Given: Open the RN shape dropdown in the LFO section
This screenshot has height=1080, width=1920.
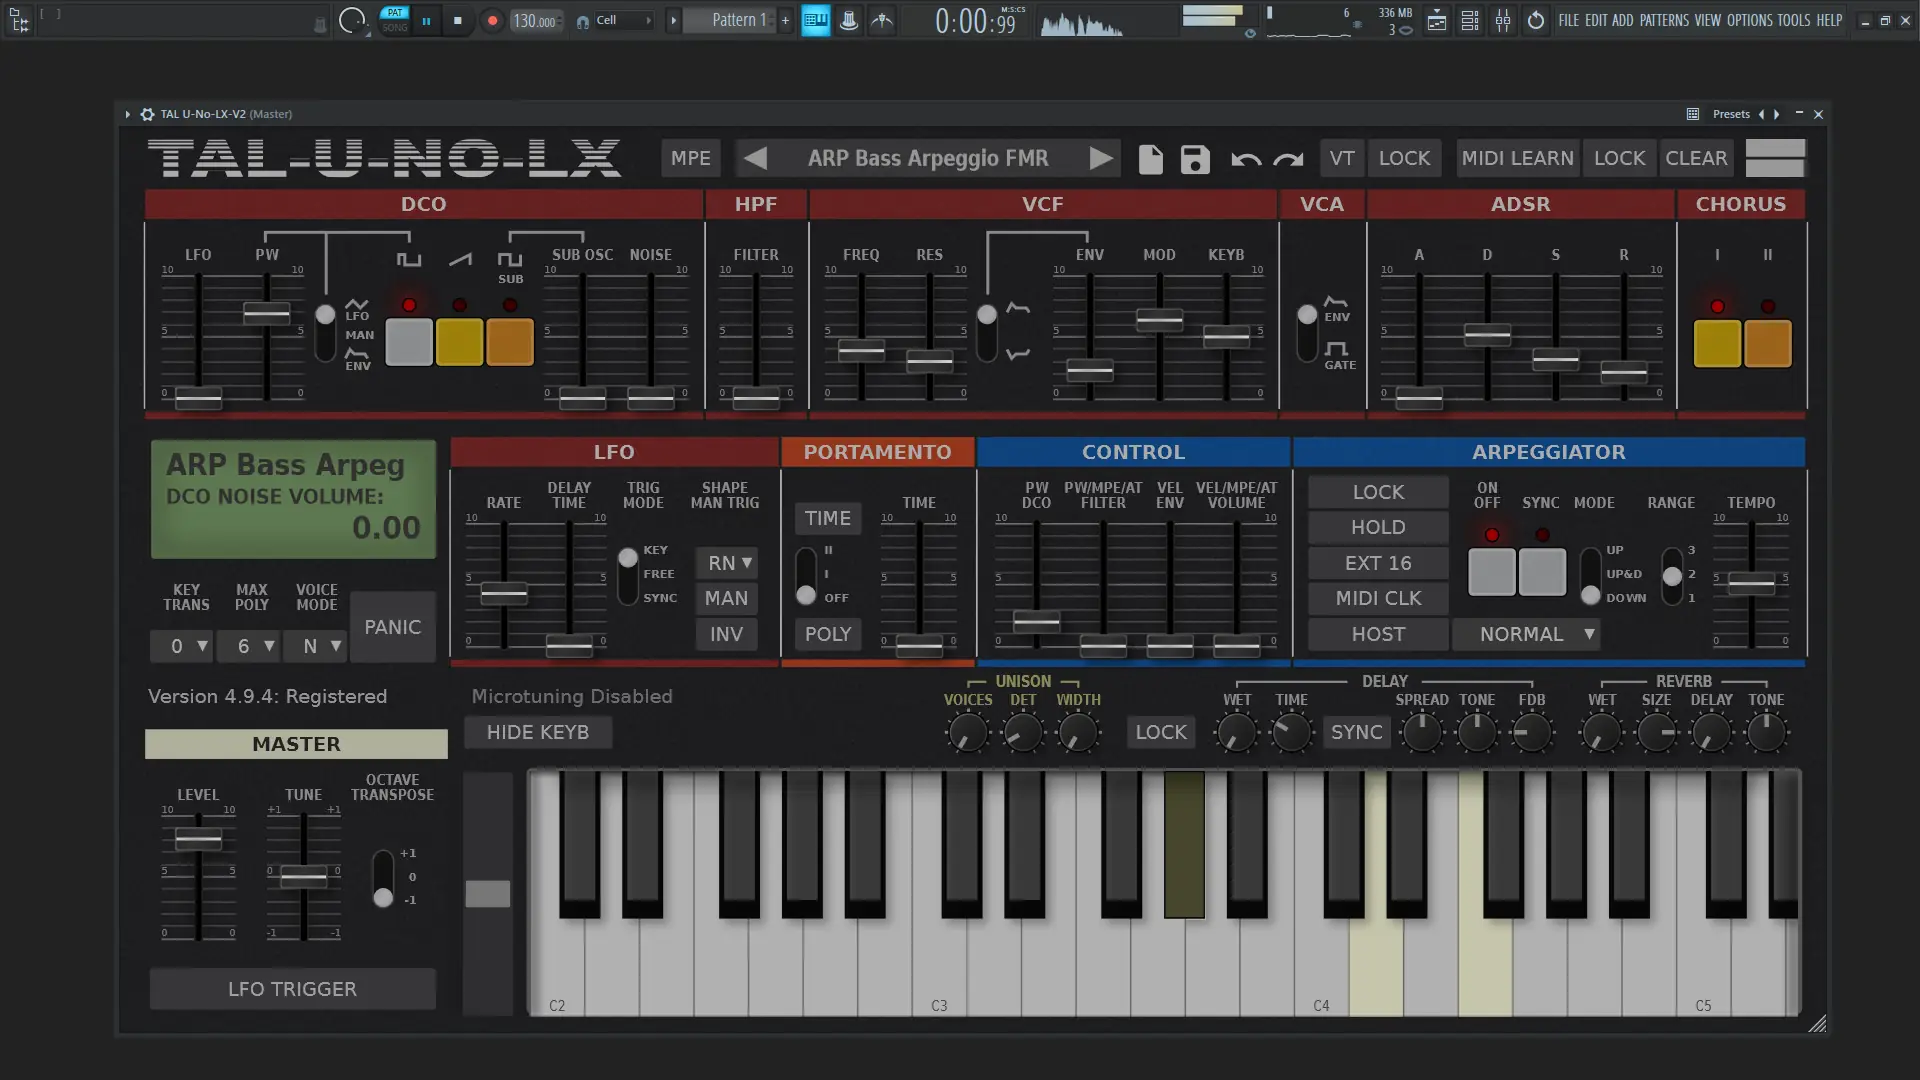Looking at the screenshot, I should point(726,563).
